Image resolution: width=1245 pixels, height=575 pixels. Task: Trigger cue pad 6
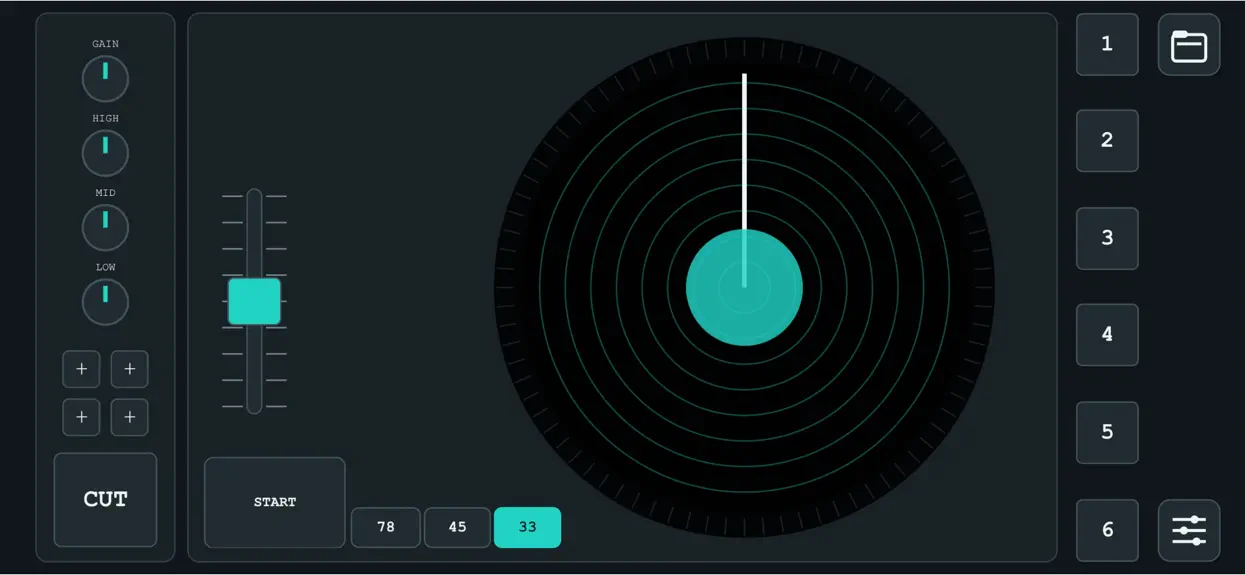click(x=1107, y=530)
